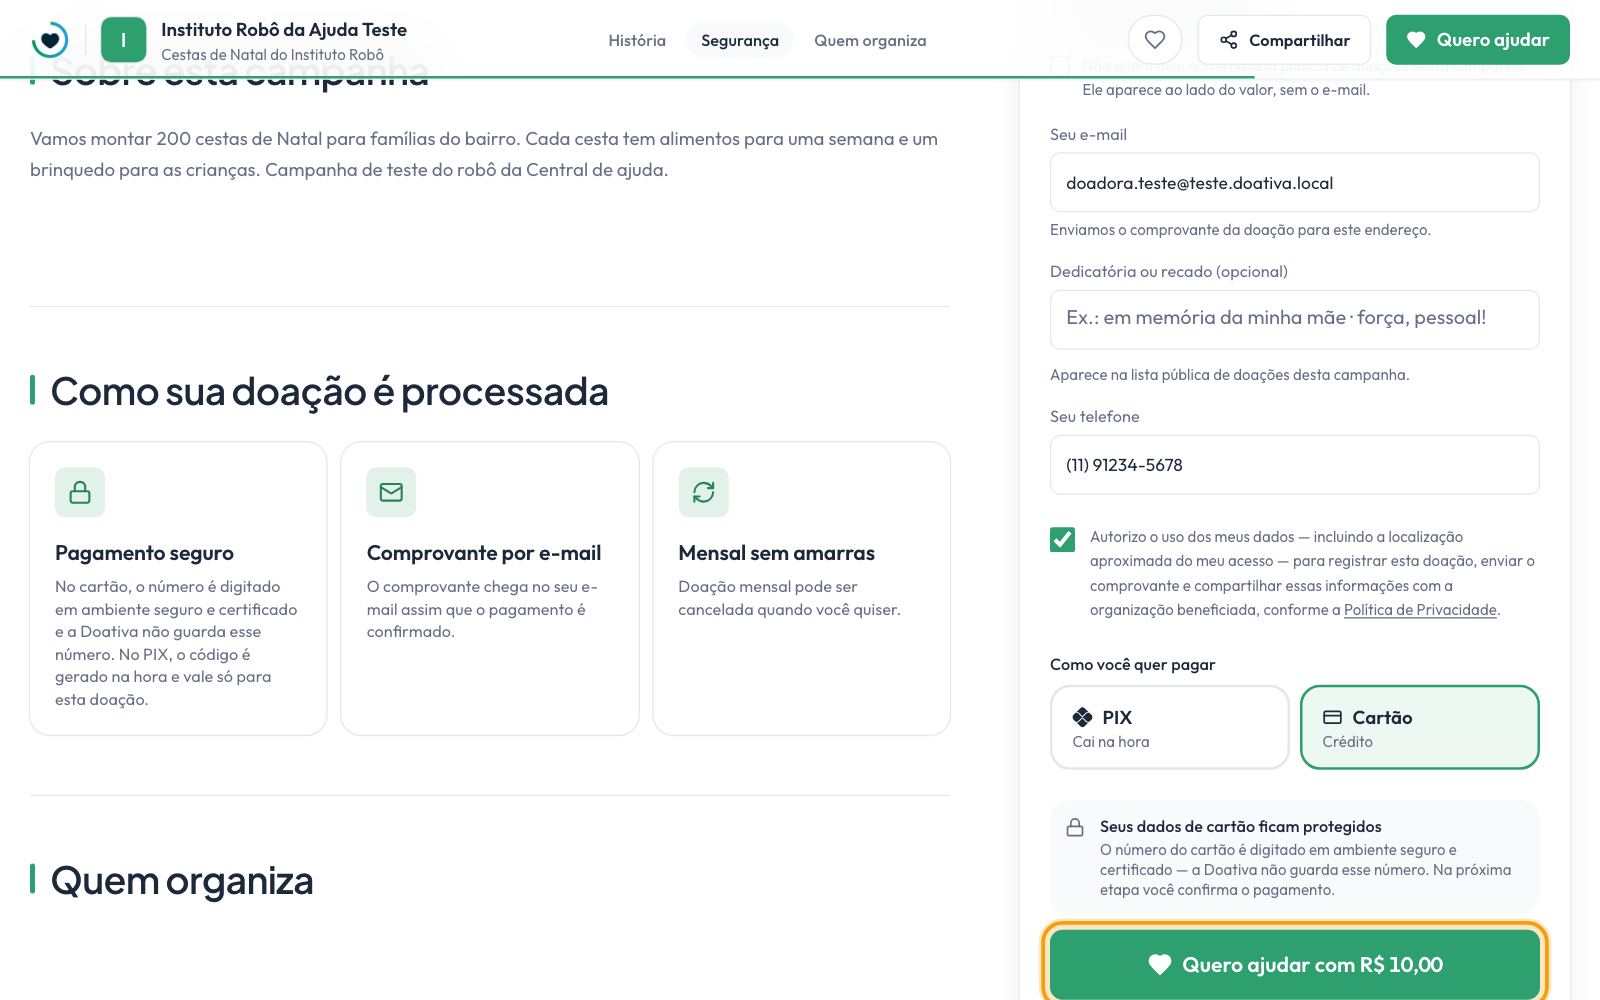Switch to Quem organiza tab
The height and width of the screenshot is (1000, 1600).
870,40
